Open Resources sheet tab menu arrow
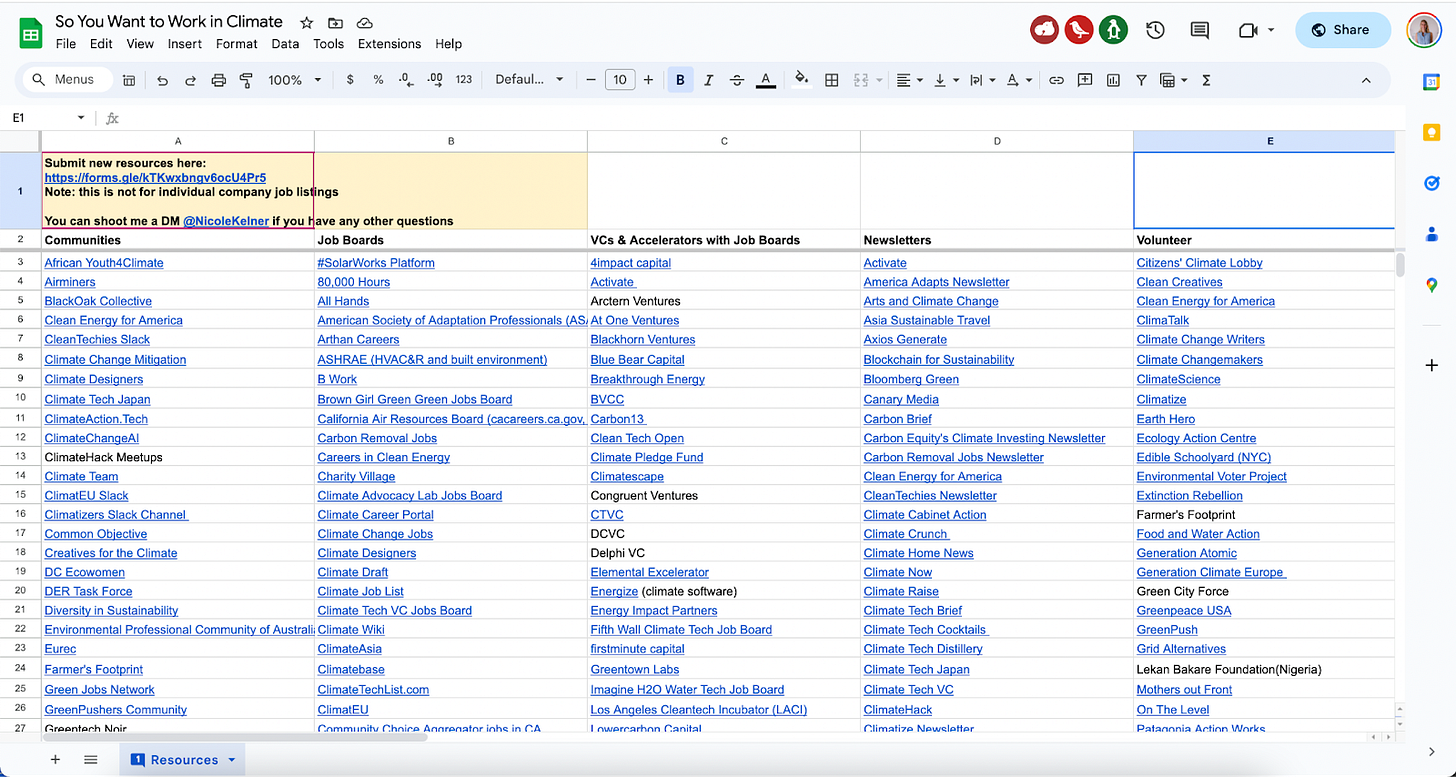 (232, 760)
